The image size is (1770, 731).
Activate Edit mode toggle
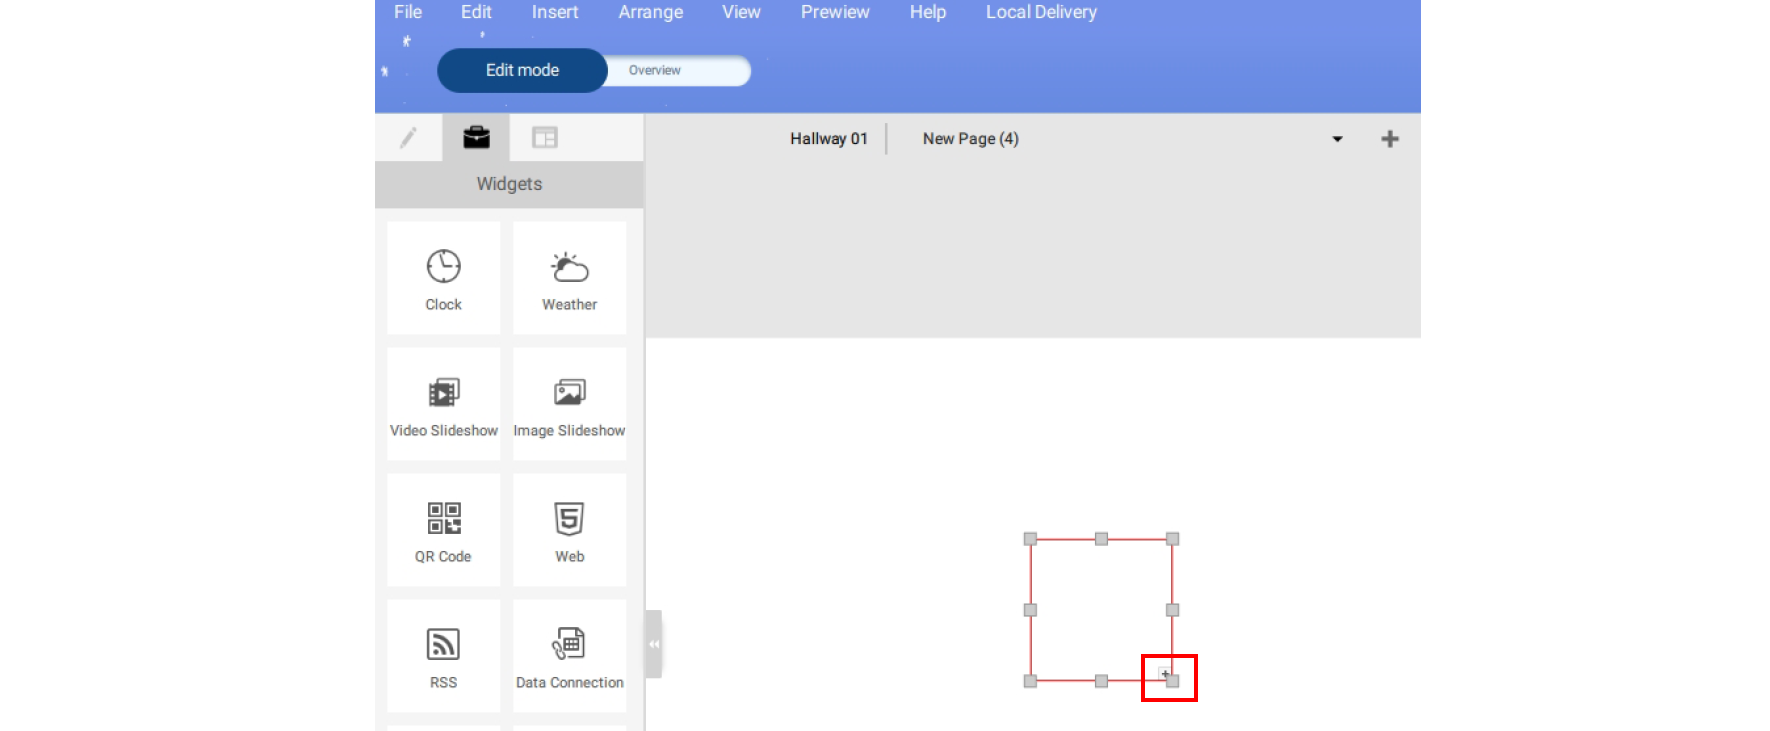coord(522,70)
